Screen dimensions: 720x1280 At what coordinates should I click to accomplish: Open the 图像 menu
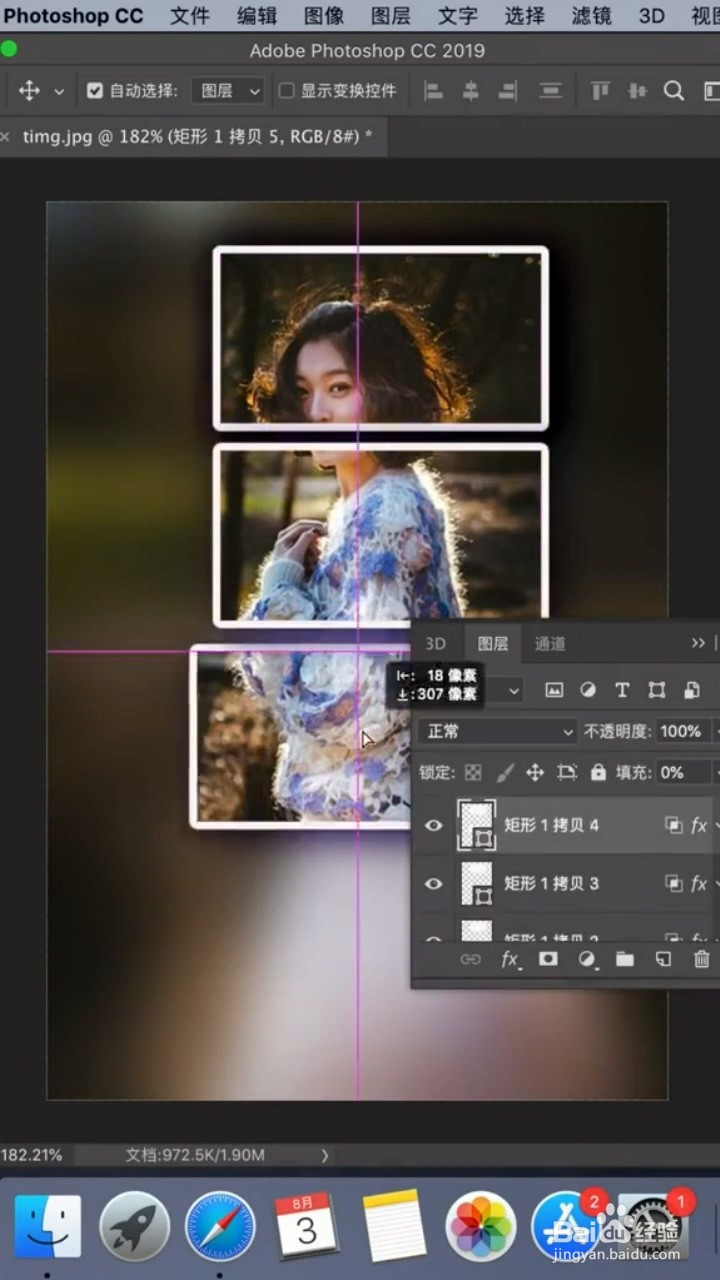click(324, 16)
